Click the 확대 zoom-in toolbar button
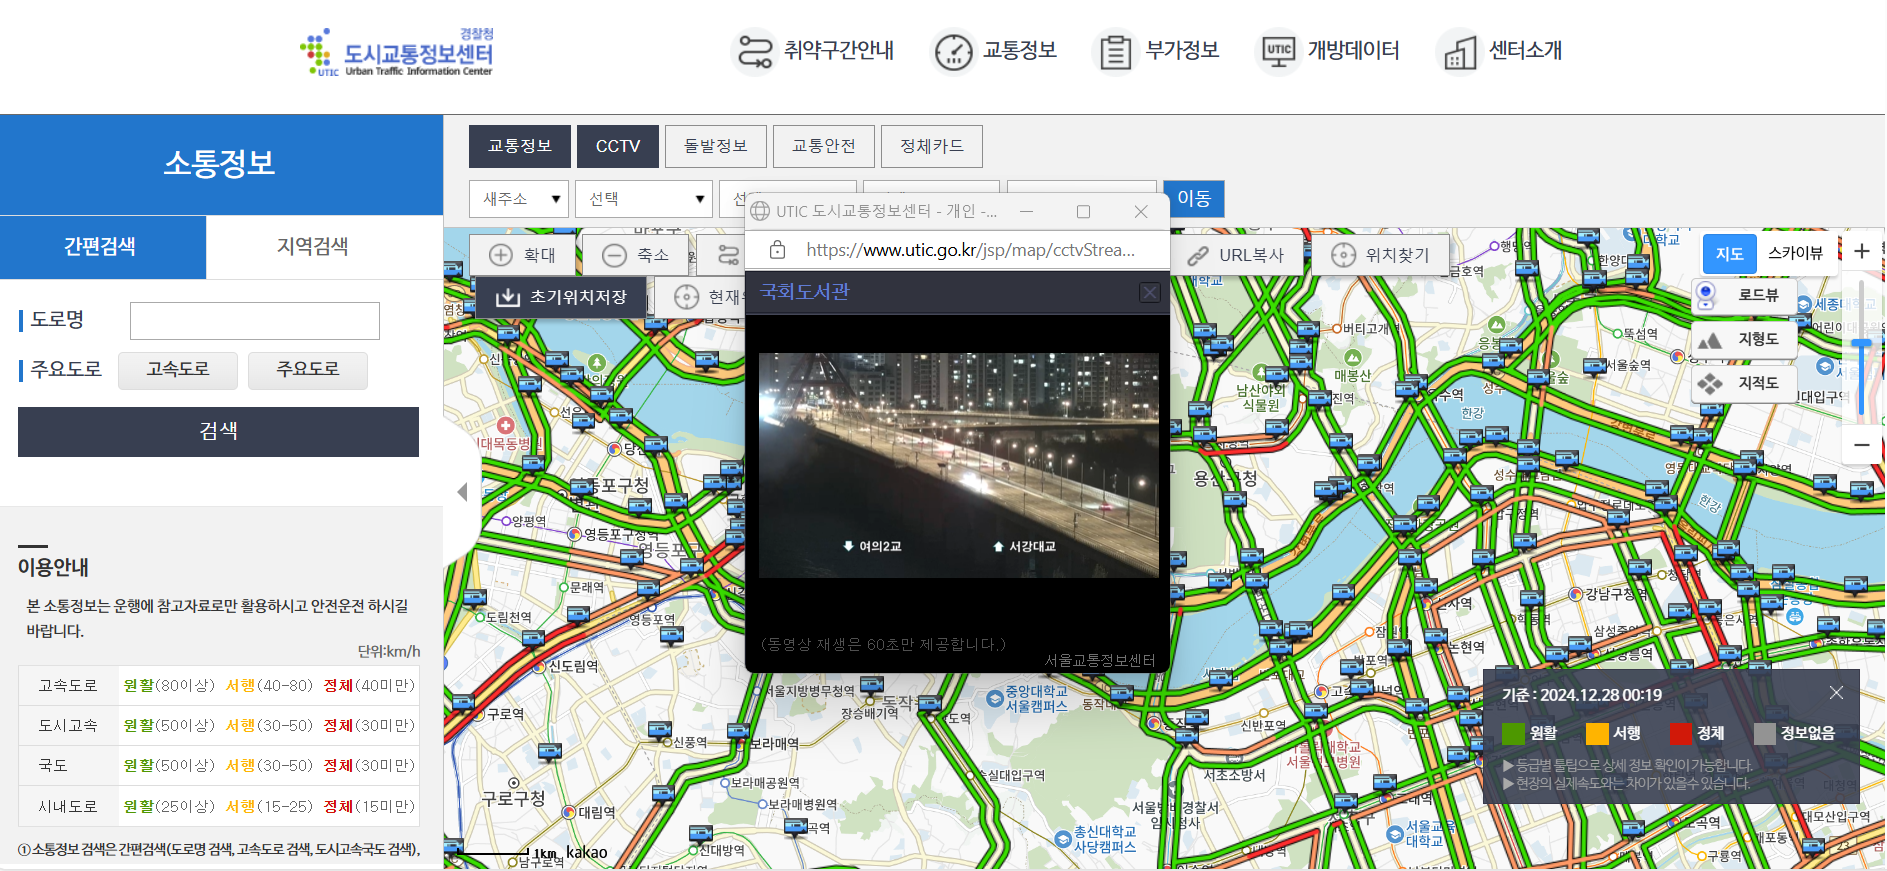This screenshot has width=1887, height=871. [x=523, y=255]
